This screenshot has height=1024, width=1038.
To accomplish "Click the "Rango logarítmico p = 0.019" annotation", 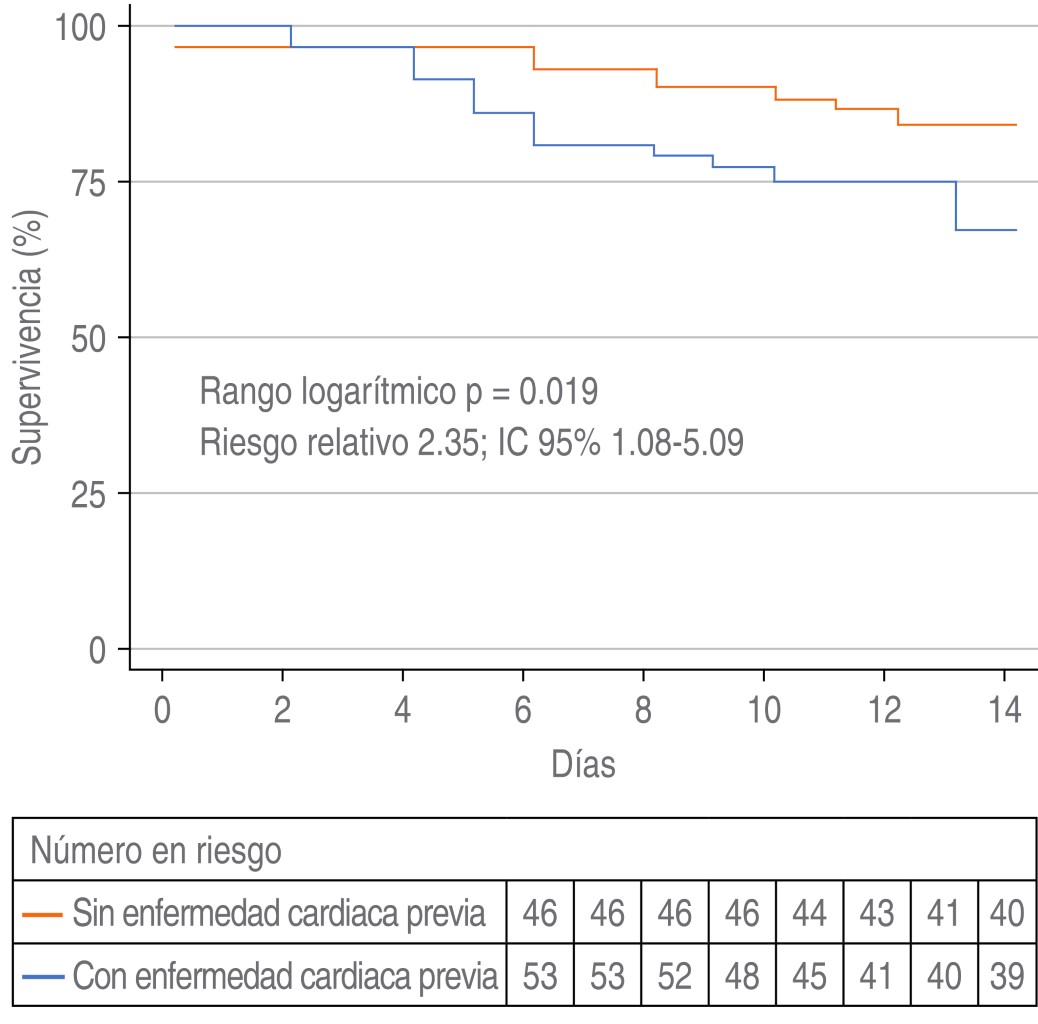I will pyautogui.click(x=399, y=391).
